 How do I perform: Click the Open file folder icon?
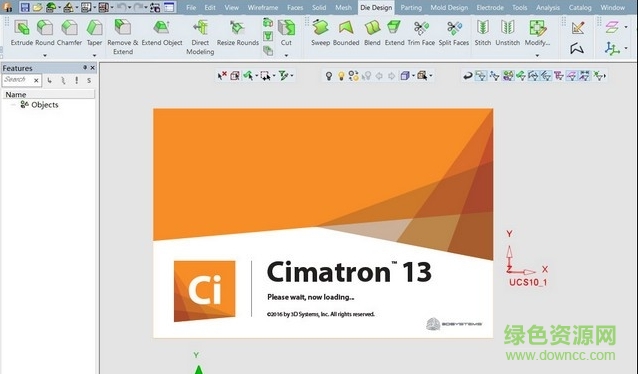tap(37, 7)
